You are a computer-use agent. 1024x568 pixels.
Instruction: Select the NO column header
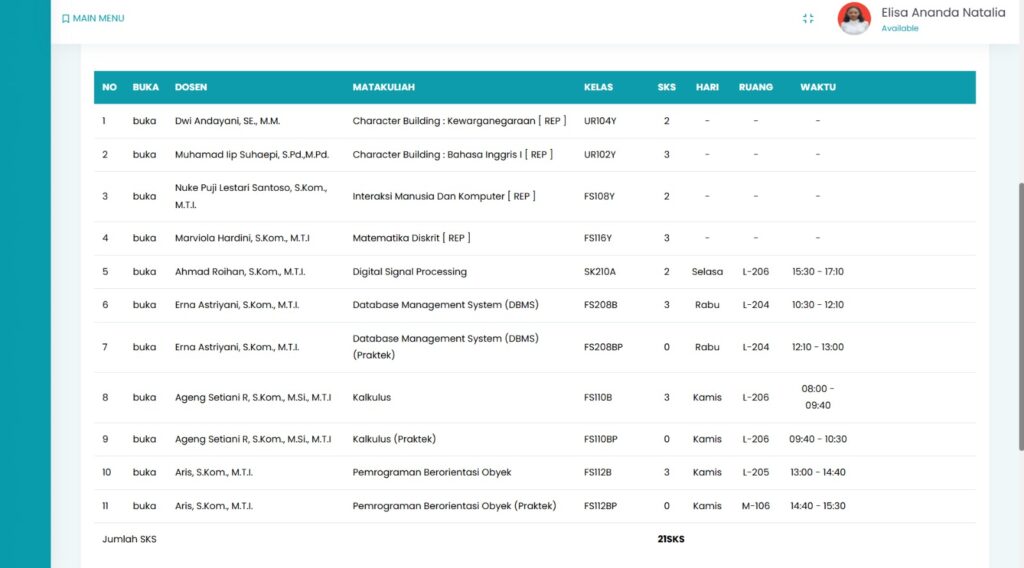pos(109,87)
